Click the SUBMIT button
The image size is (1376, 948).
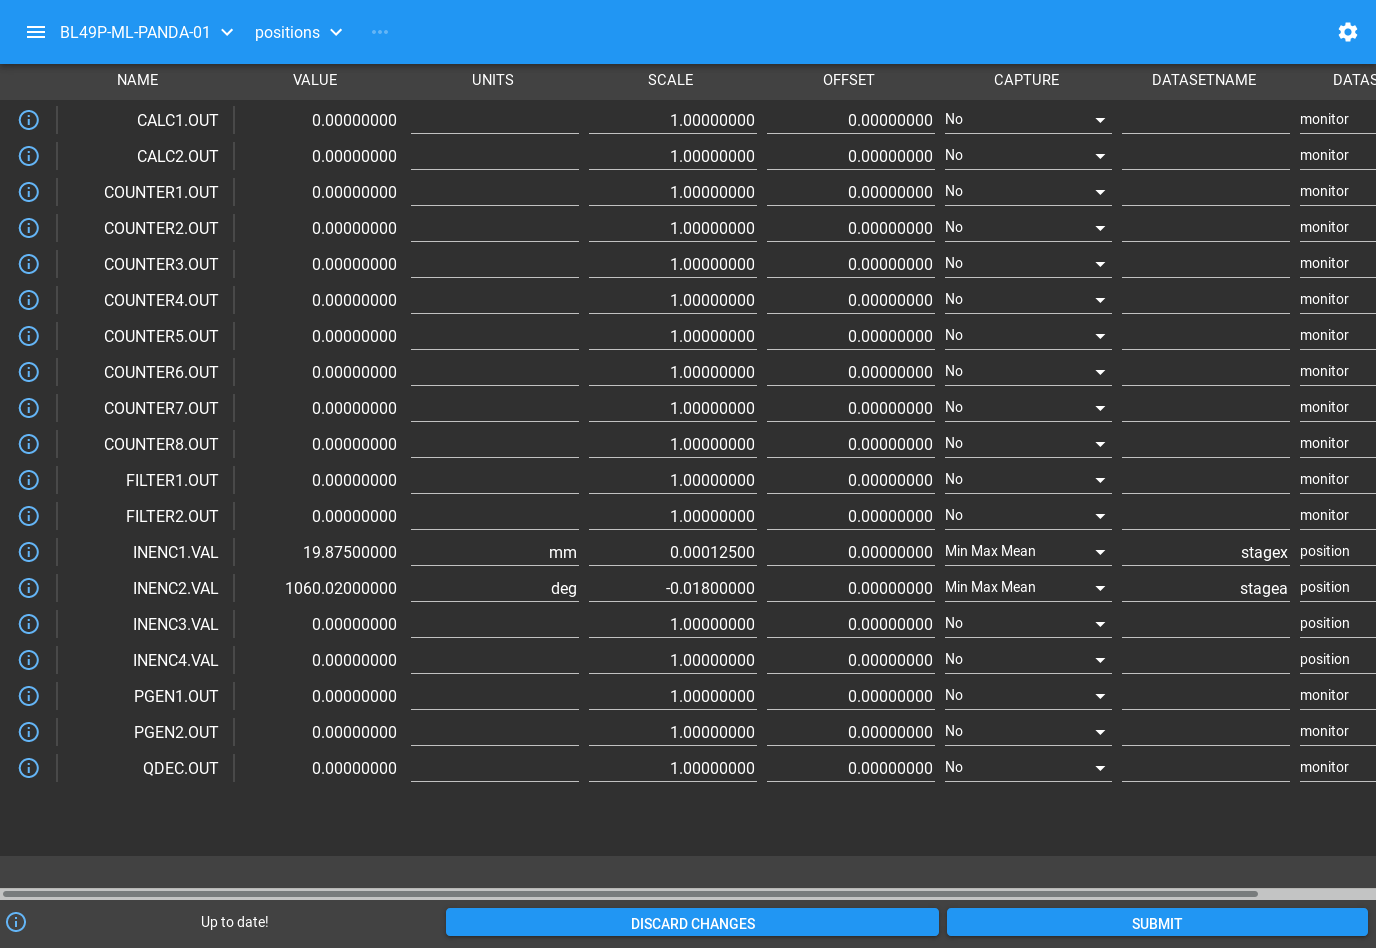click(x=1156, y=923)
